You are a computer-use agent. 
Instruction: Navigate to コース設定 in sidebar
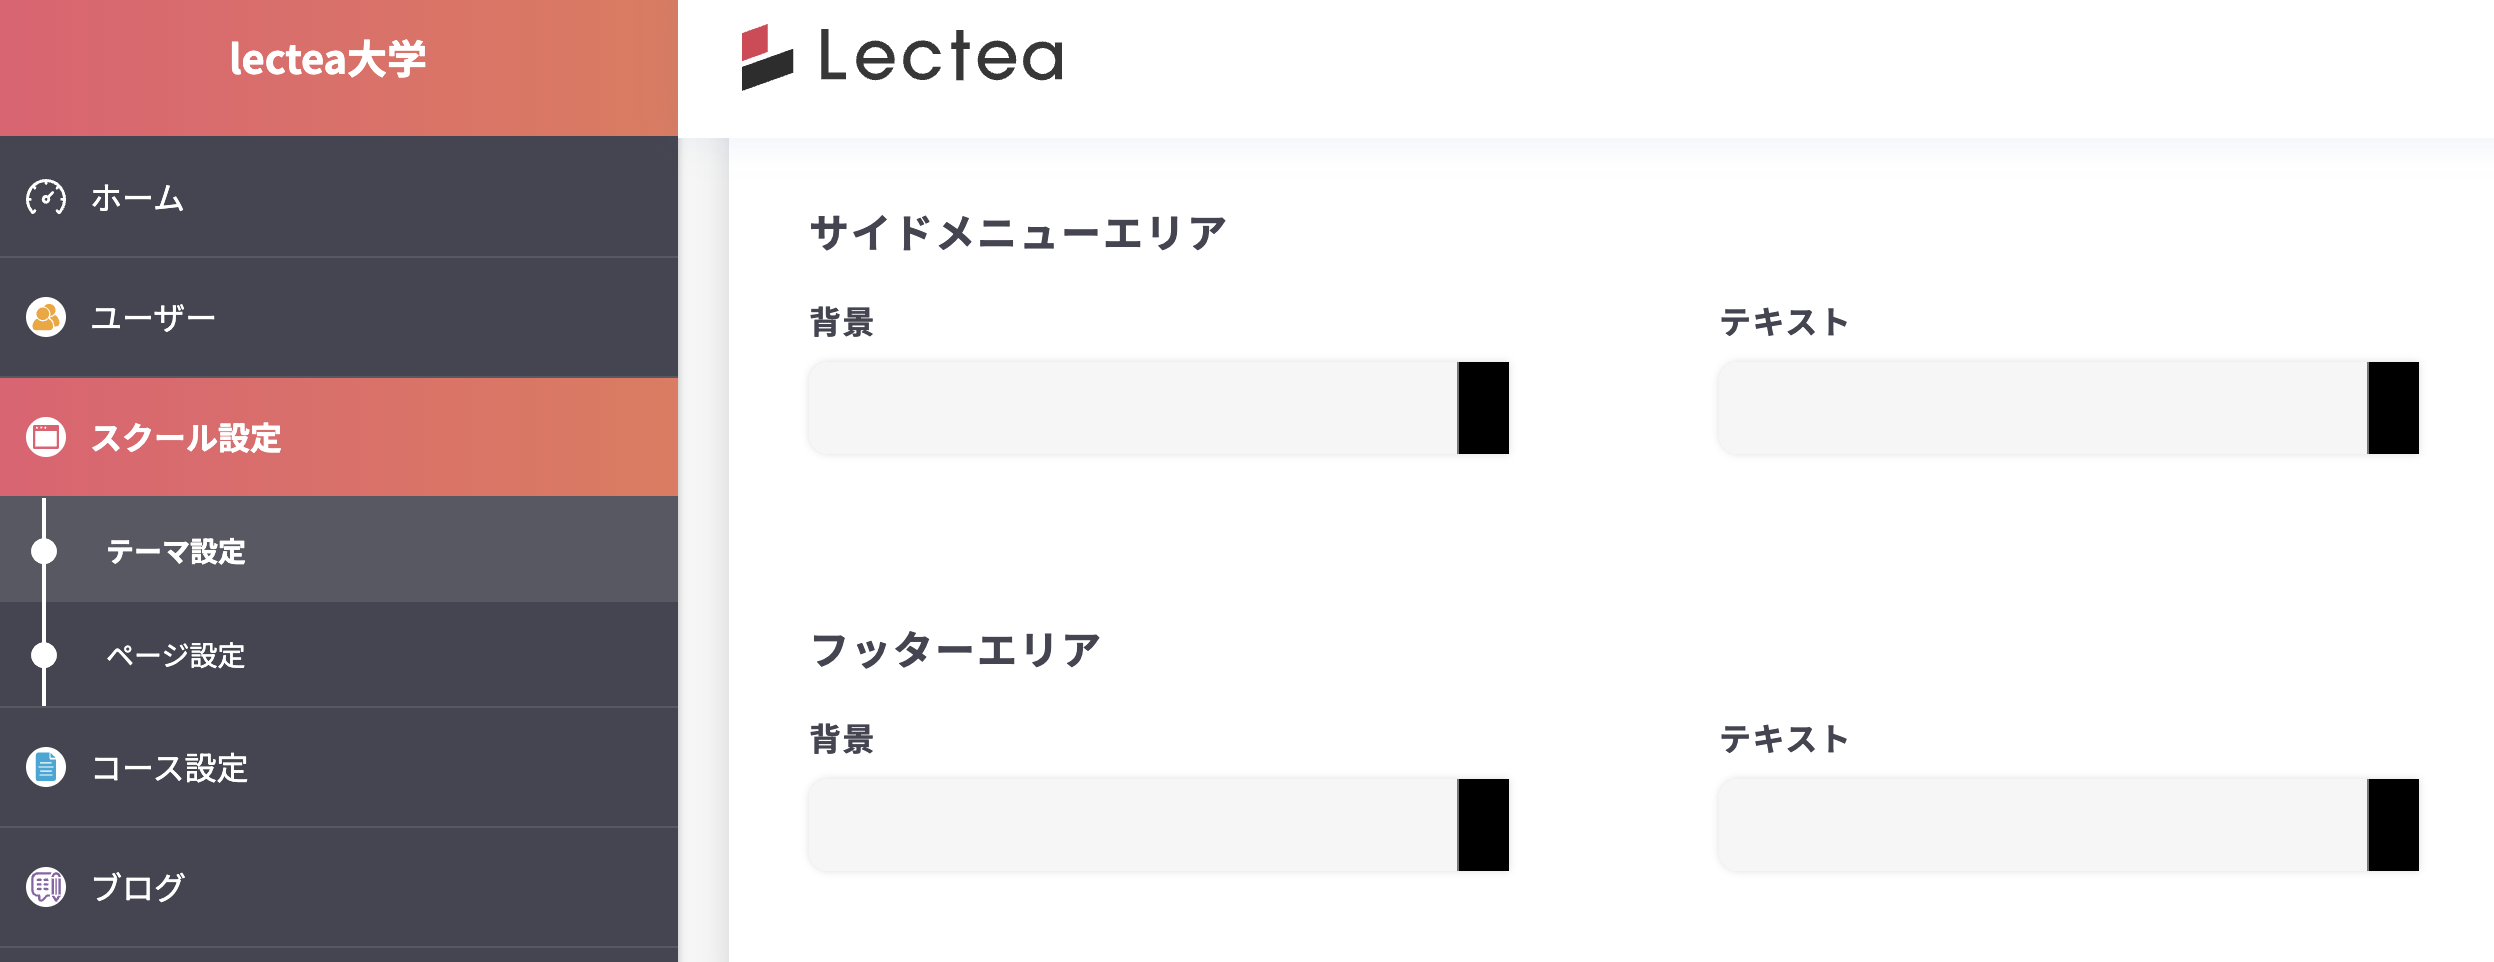(172, 768)
